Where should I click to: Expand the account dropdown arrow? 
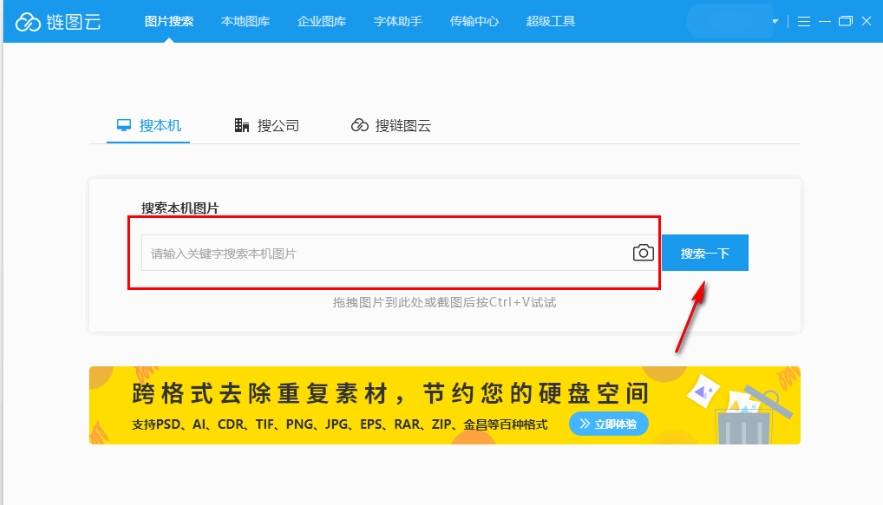point(775,21)
